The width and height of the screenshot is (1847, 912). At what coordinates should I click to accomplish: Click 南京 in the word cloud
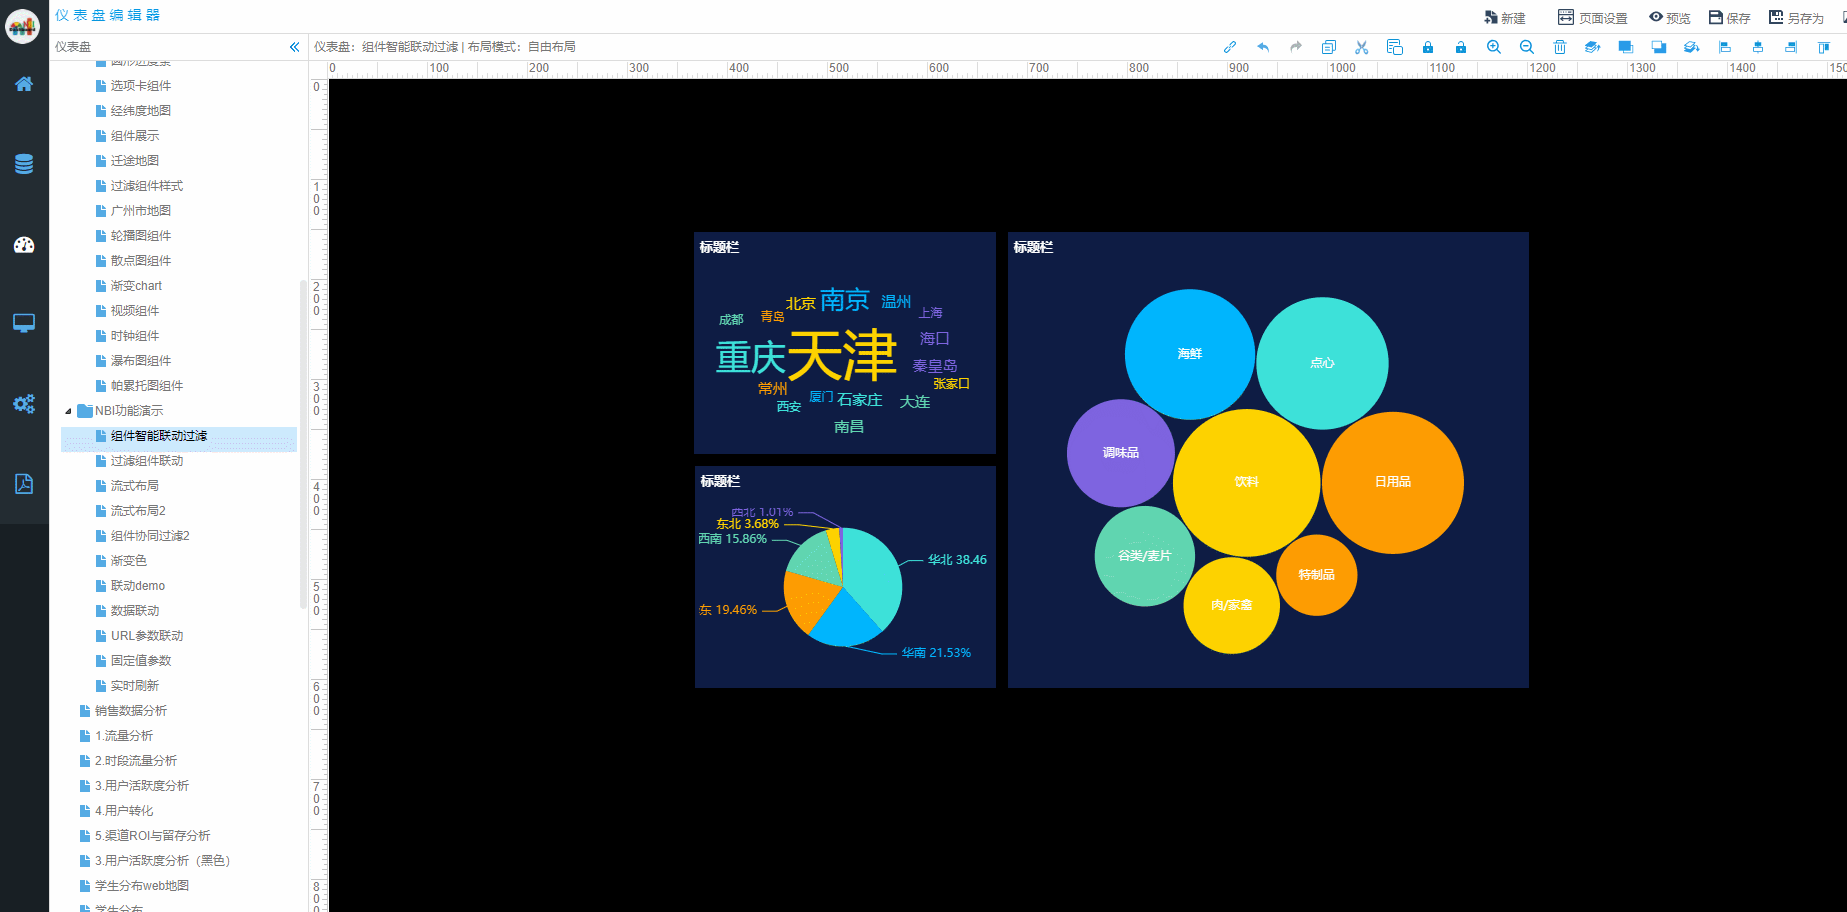[x=845, y=299]
